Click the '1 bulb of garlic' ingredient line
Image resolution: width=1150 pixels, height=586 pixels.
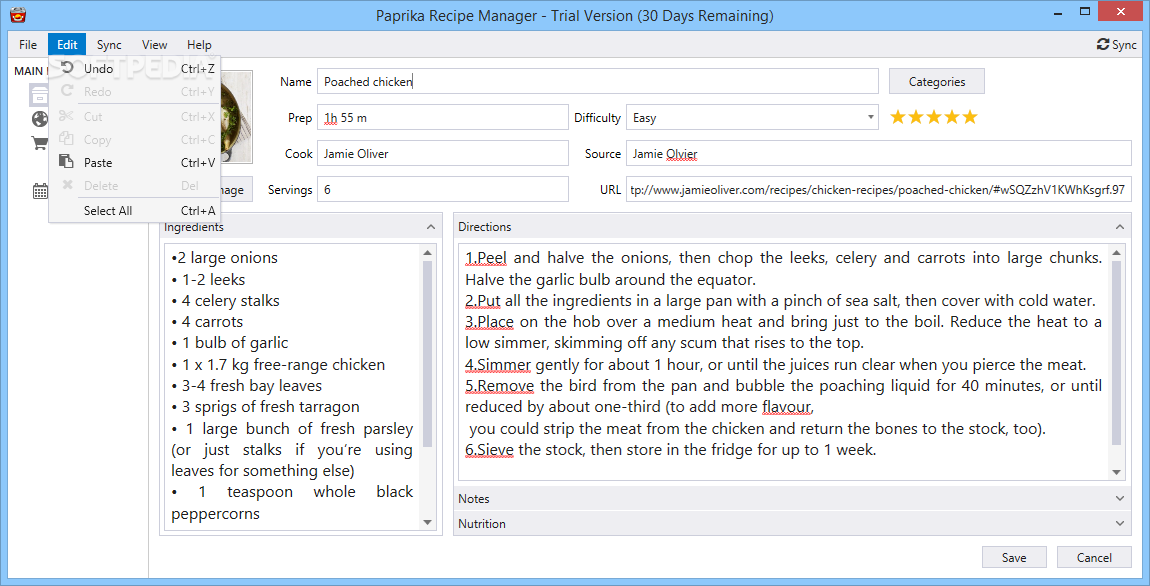click(x=230, y=343)
